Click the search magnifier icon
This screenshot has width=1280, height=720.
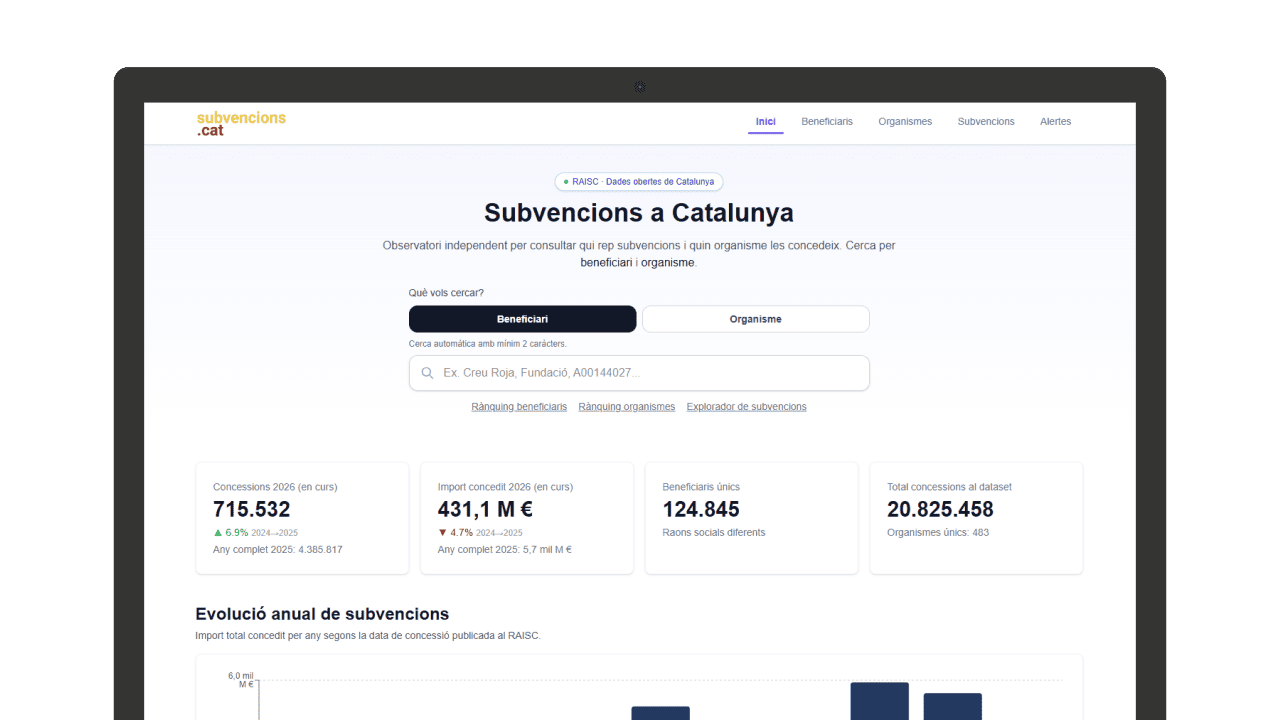(x=428, y=373)
